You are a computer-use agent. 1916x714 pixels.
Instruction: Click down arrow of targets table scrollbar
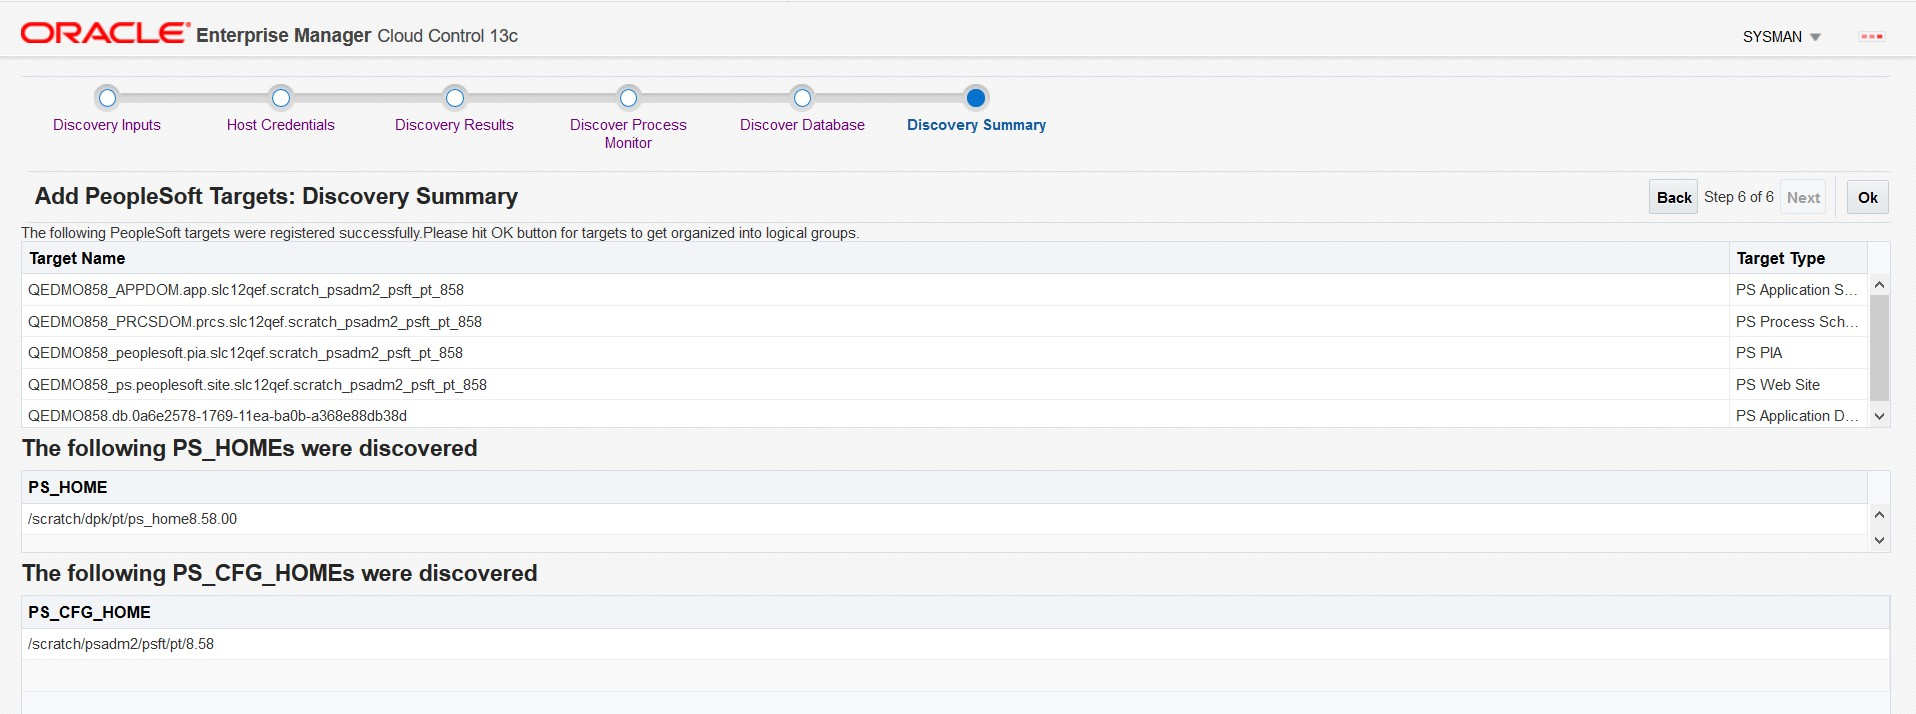point(1879,416)
